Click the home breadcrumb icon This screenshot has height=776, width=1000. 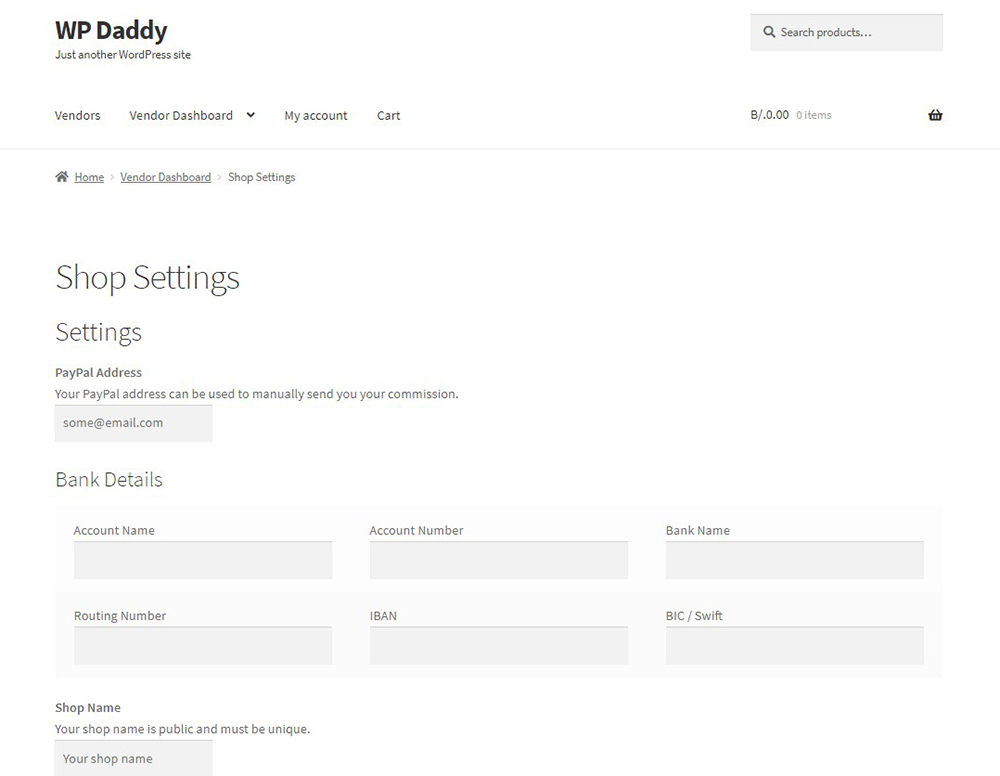click(x=62, y=177)
